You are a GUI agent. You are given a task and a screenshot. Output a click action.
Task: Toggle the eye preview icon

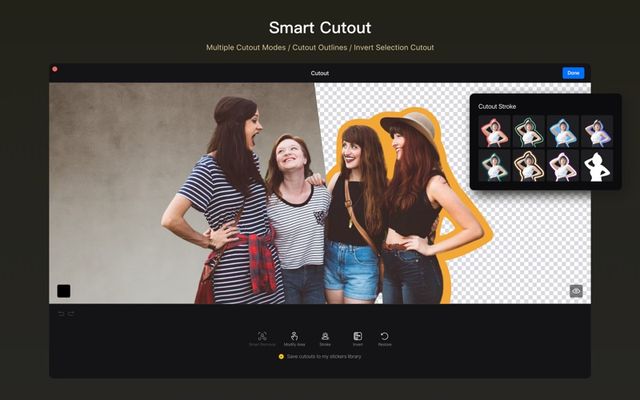point(576,291)
